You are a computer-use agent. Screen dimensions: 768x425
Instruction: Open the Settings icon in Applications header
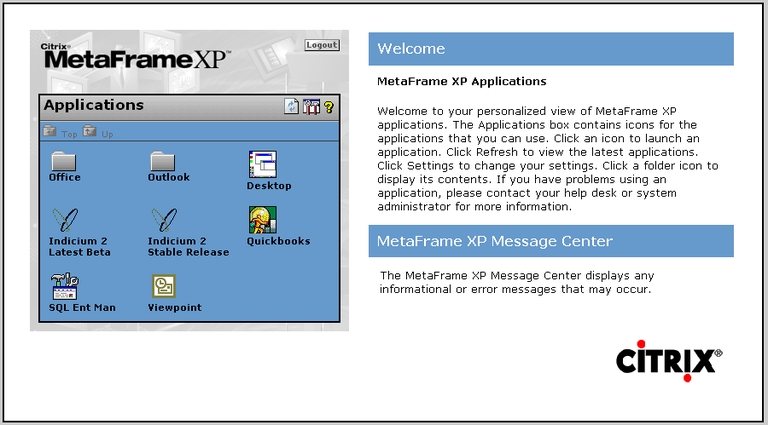310,107
